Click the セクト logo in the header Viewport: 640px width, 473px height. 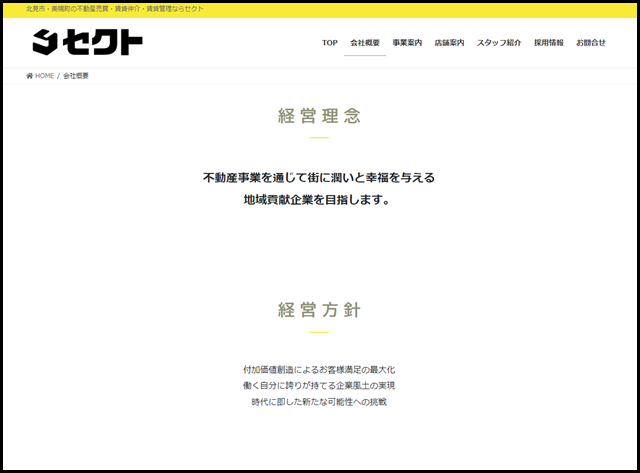click(87, 42)
